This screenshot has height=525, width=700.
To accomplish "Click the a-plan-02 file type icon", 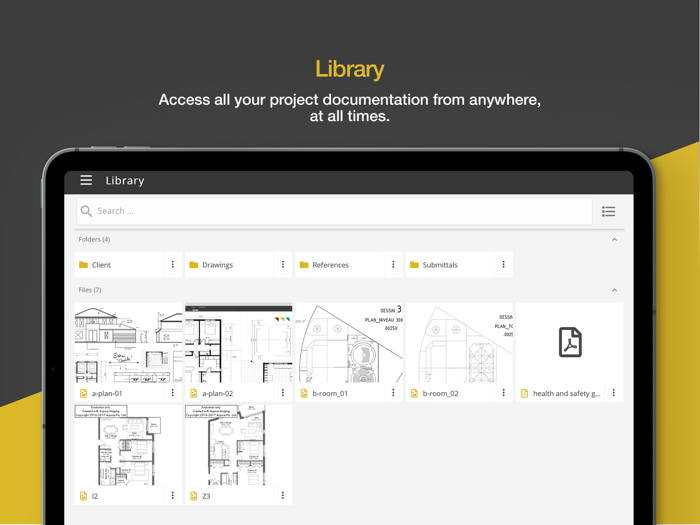I will click(x=193, y=393).
